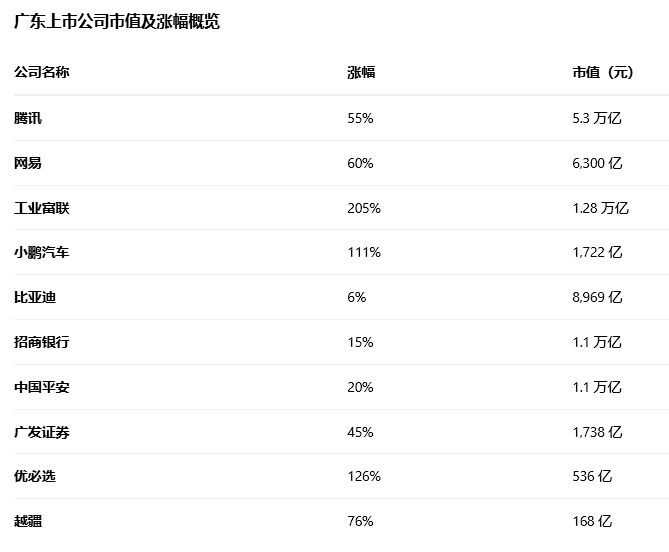Select 腾讯's 5.3 万亿 market value

pos(597,118)
